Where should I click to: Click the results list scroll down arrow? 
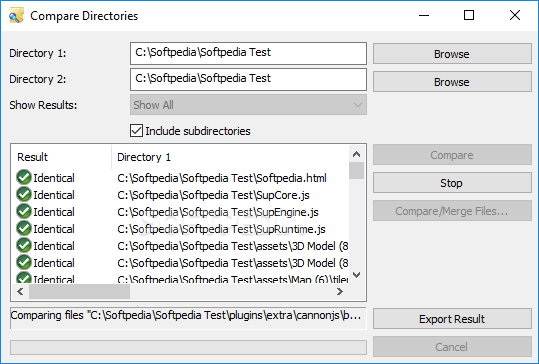tap(356, 275)
